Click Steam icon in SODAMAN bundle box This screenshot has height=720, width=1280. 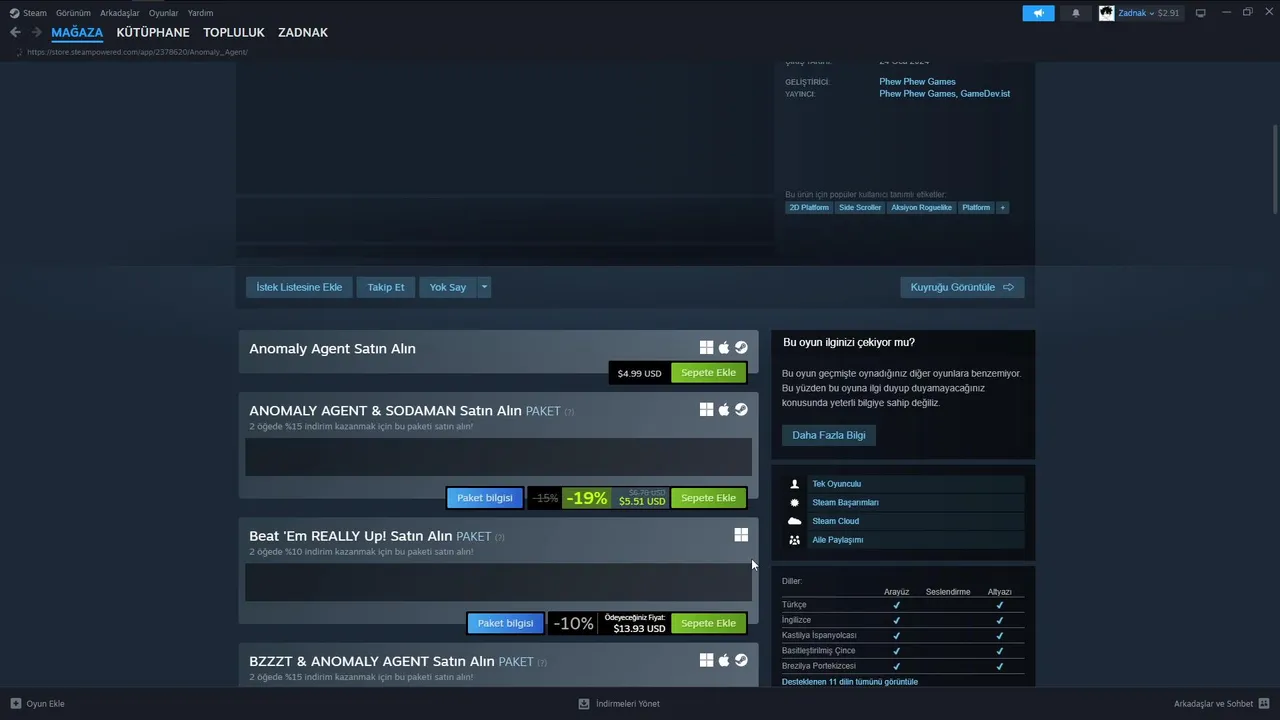pyautogui.click(x=741, y=409)
